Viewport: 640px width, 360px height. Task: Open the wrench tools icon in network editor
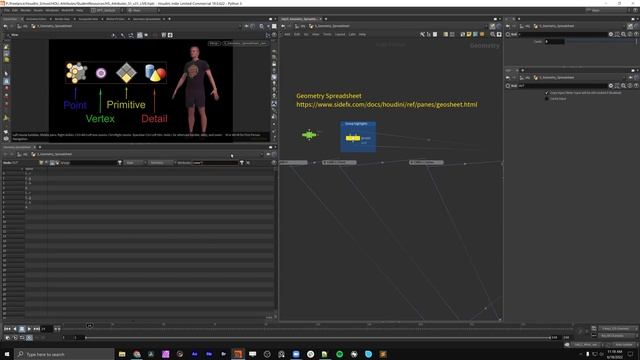(422, 35)
